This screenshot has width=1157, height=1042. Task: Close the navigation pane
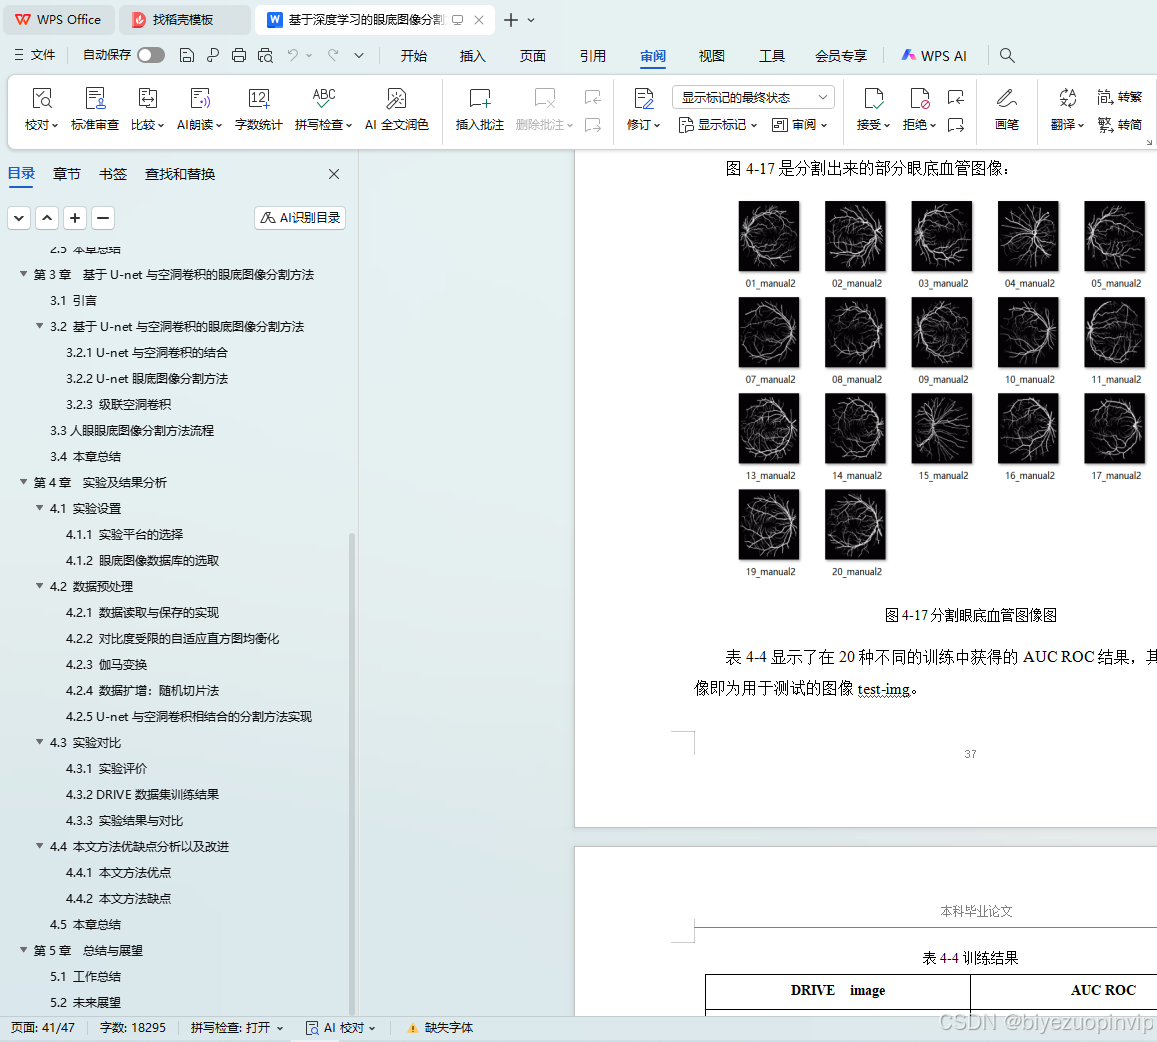(x=334, y=174)
